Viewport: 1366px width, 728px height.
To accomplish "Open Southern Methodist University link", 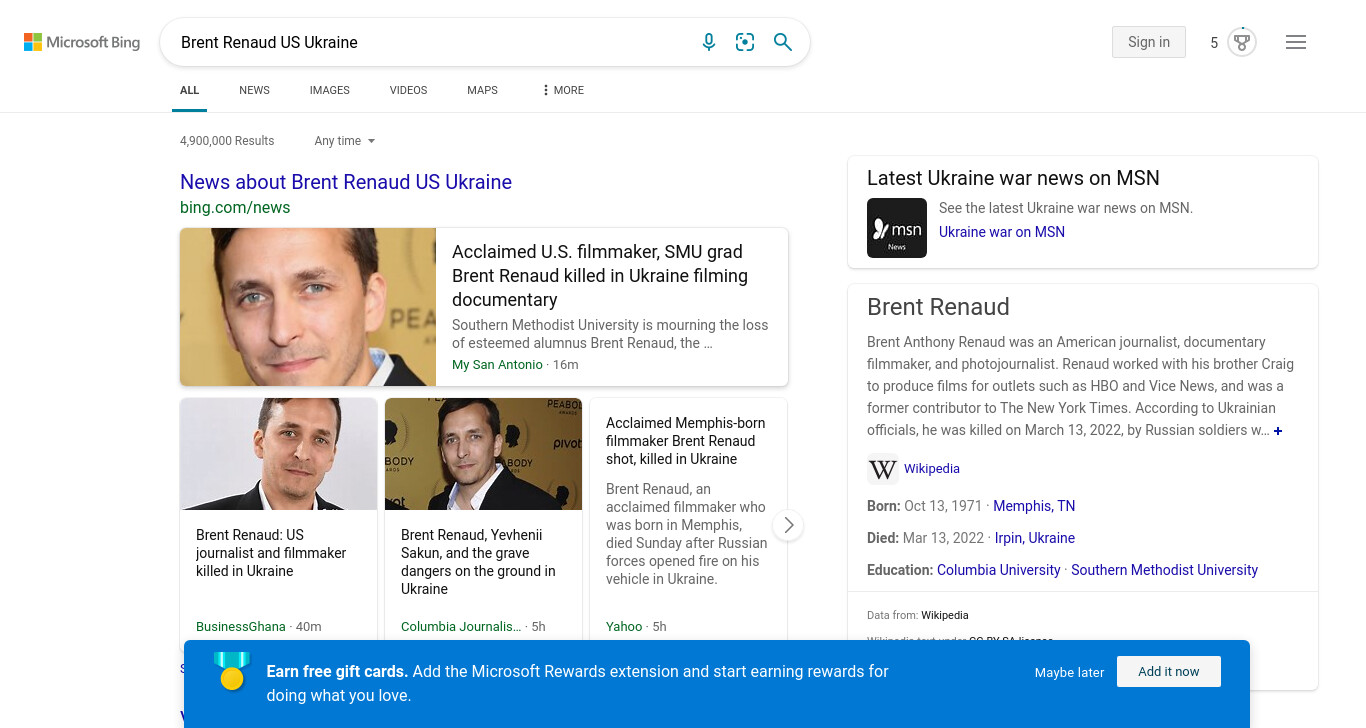I will point(1164,570).
